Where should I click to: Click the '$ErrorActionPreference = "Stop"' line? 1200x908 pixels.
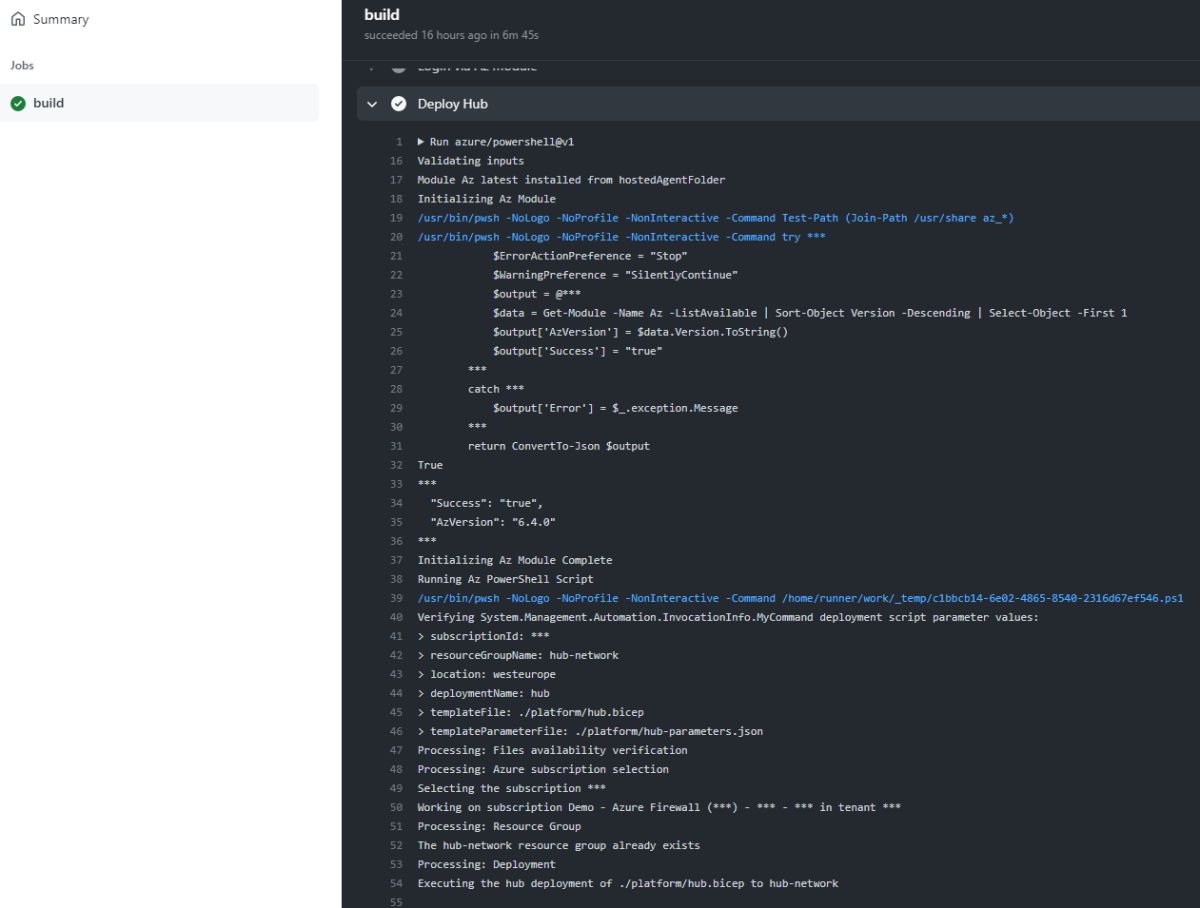[590, 256]
